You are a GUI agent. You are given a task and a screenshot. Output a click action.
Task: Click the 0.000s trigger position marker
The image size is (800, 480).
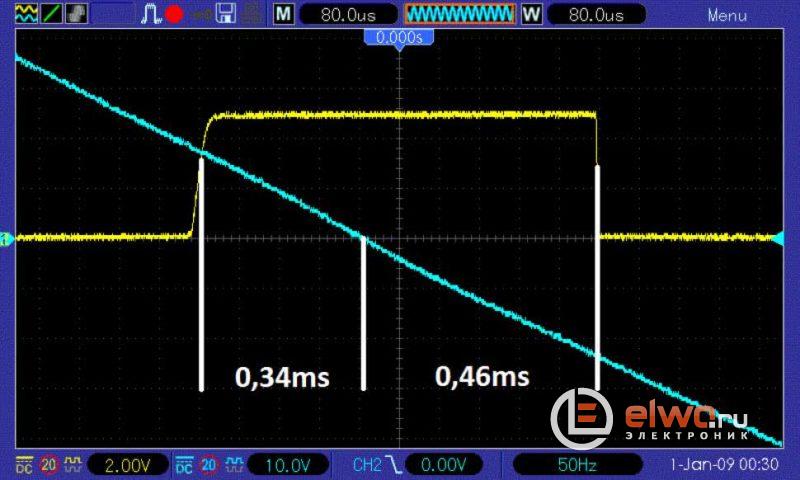(399, 39)
